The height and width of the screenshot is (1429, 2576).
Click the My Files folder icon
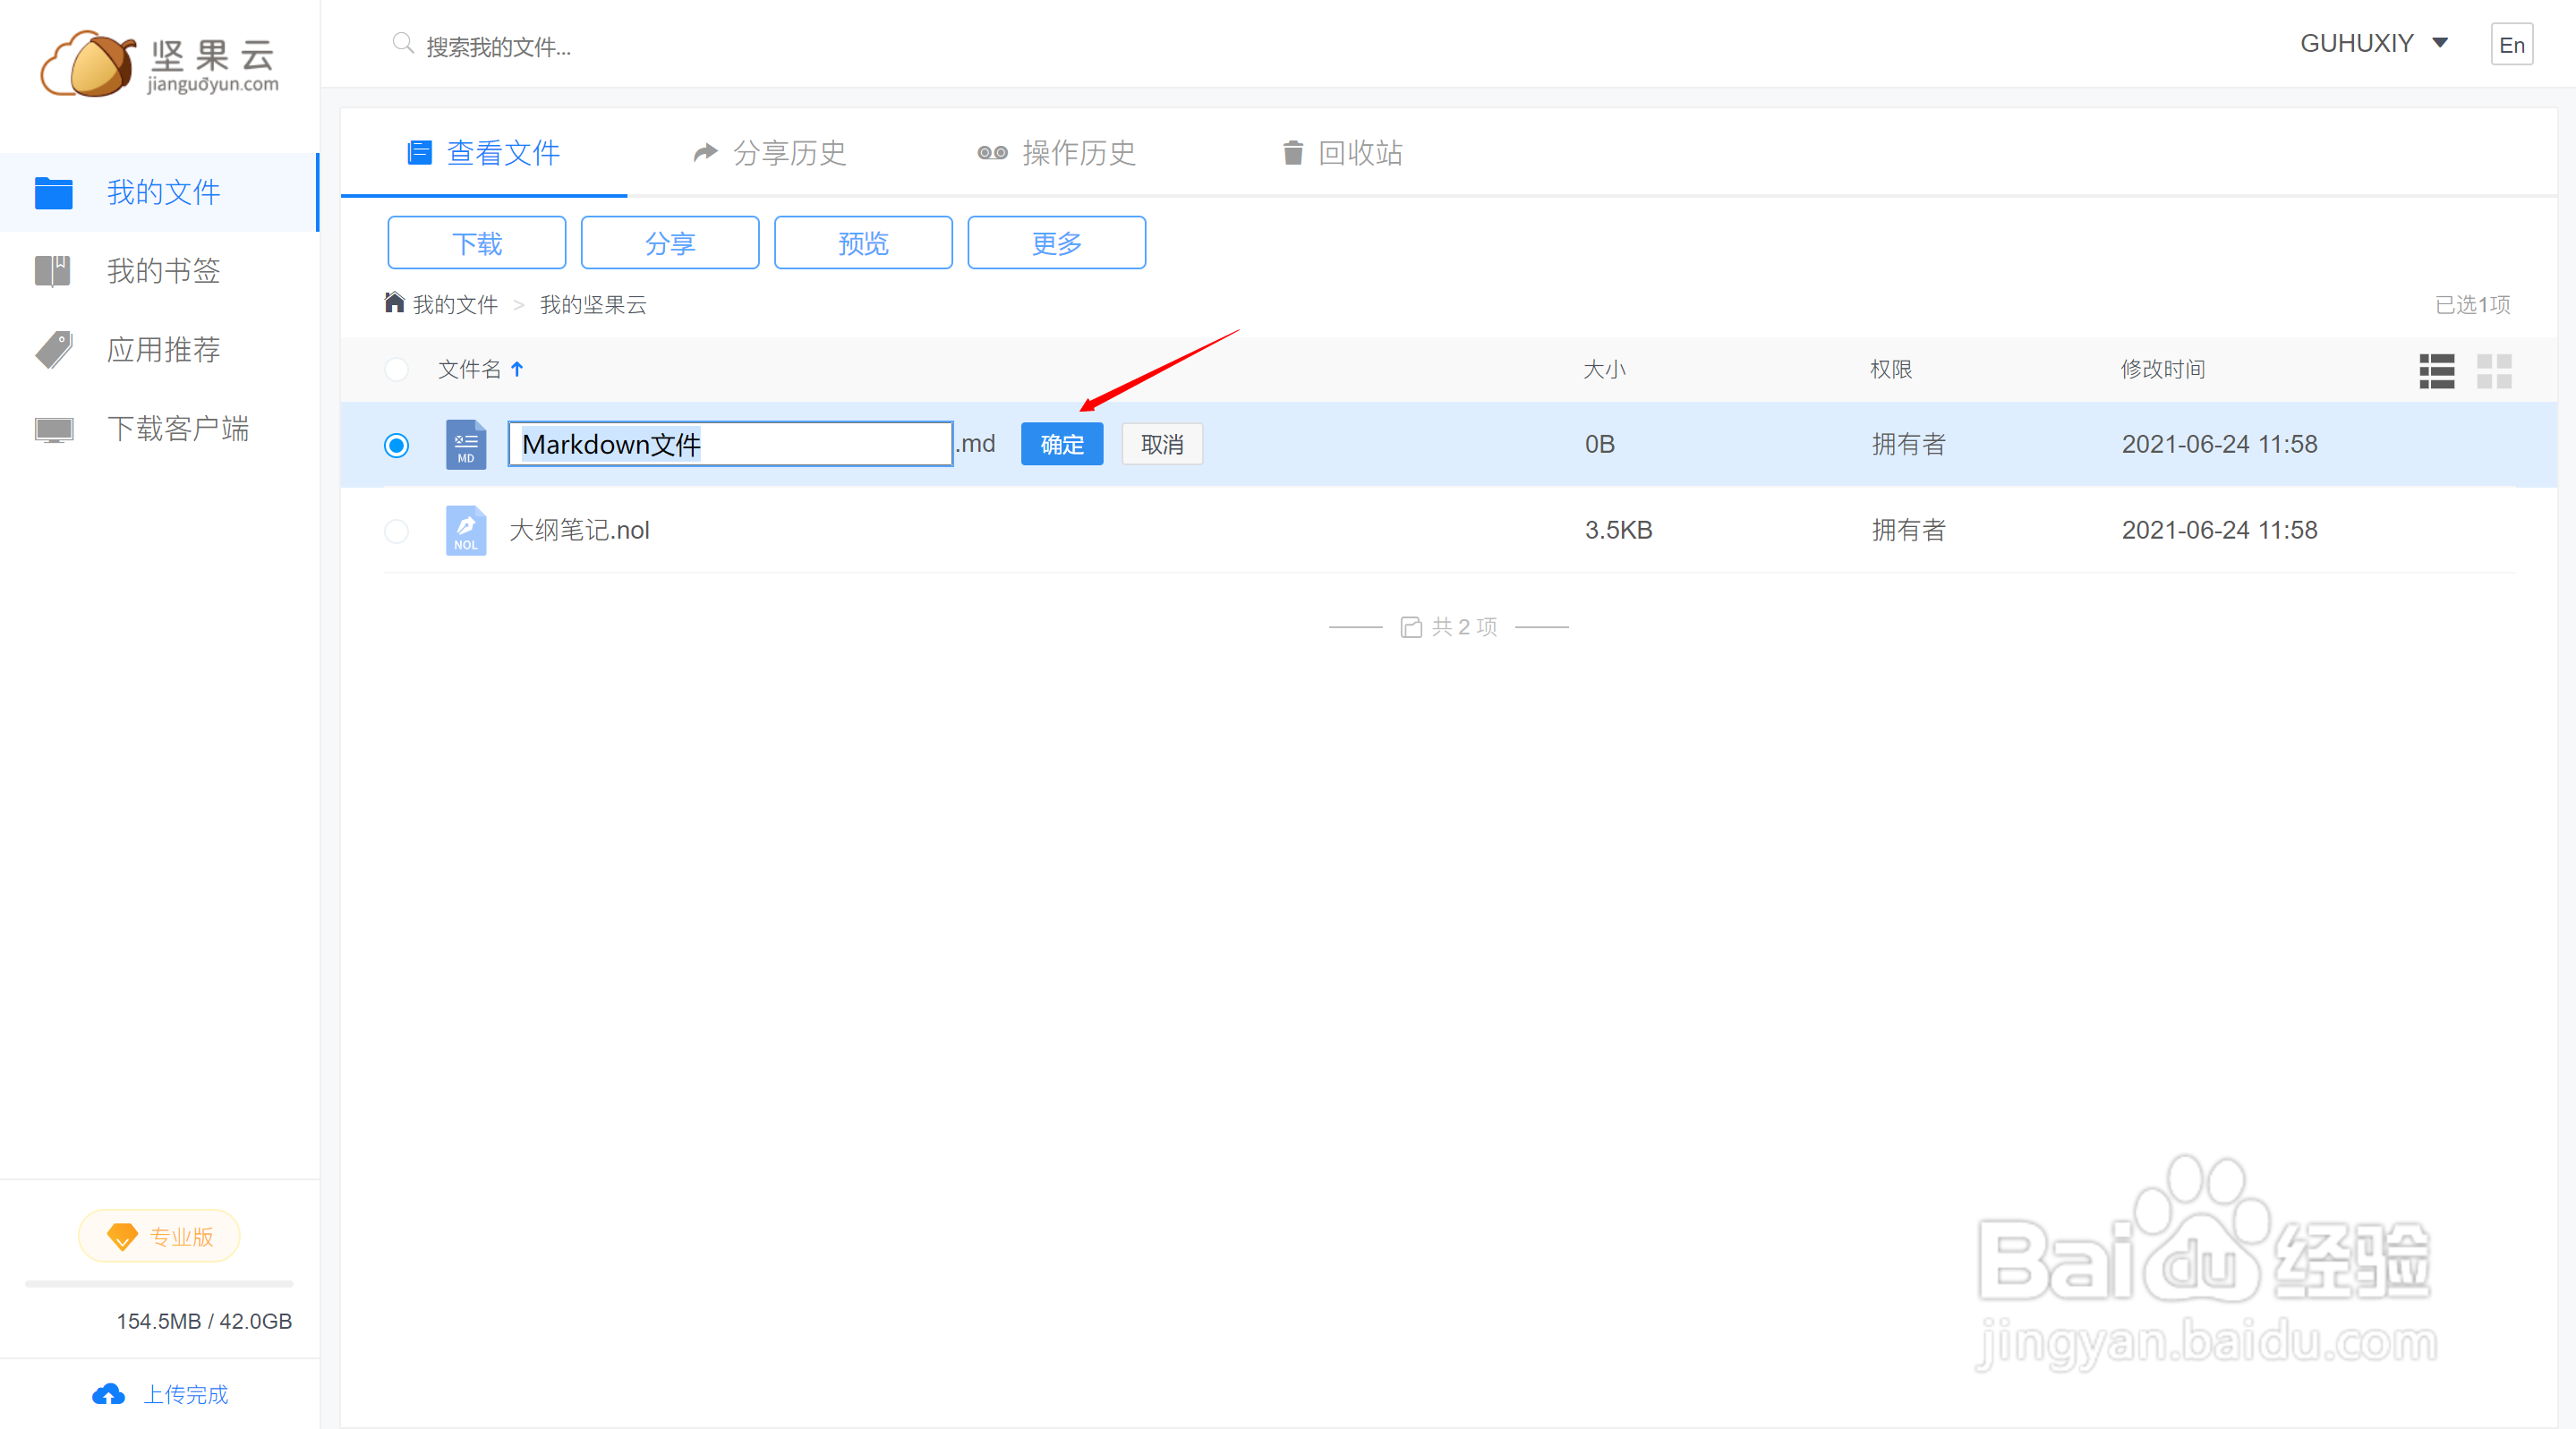click(x=53, y=192)
